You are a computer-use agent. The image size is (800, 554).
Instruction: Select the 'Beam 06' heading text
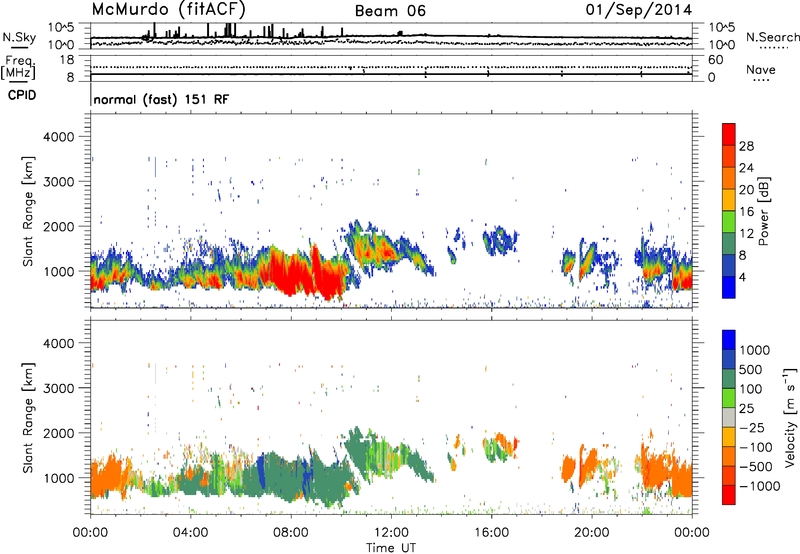coord(390,11)
